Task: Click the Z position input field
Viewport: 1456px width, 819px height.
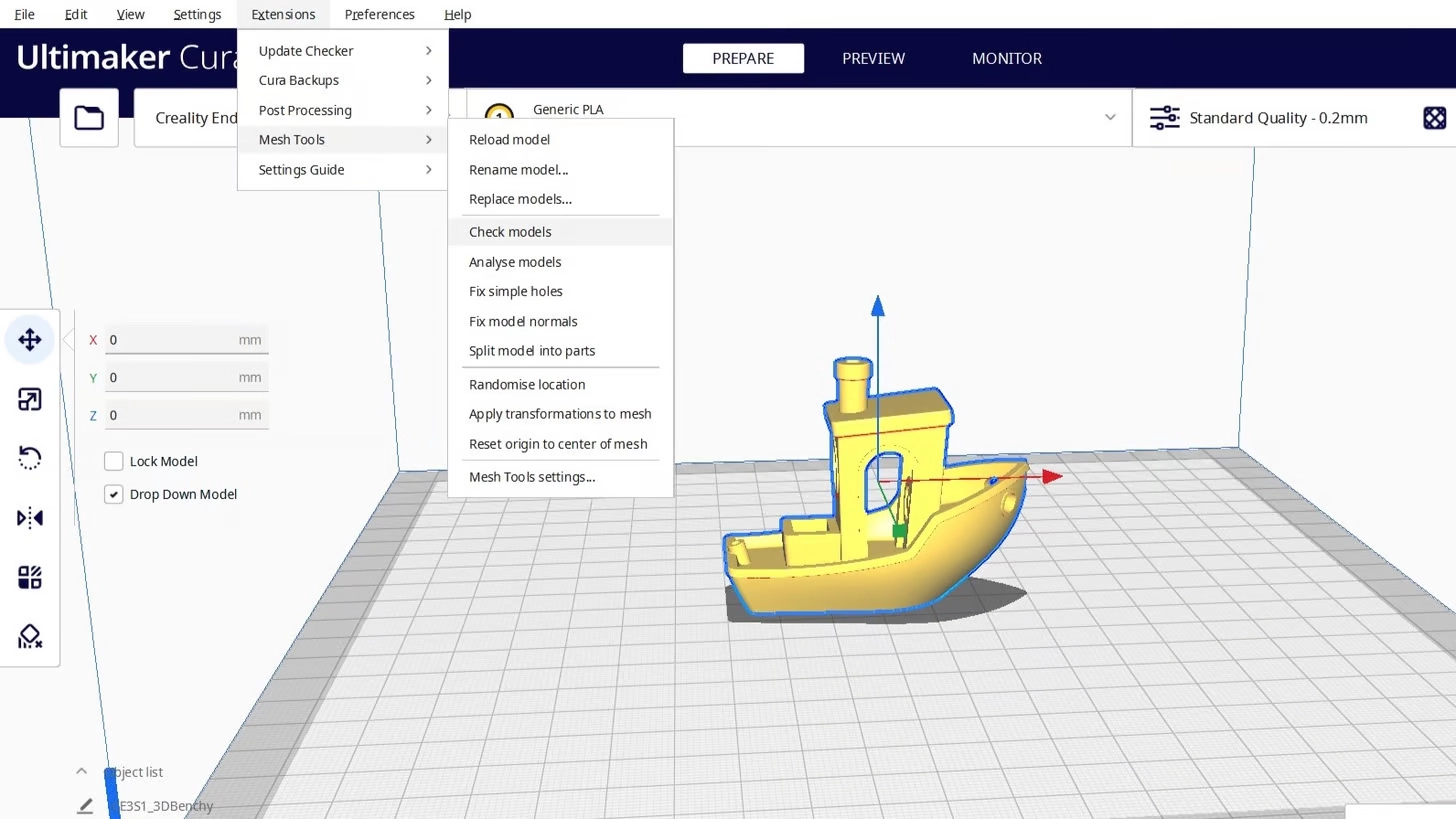Action: [186, 415]
